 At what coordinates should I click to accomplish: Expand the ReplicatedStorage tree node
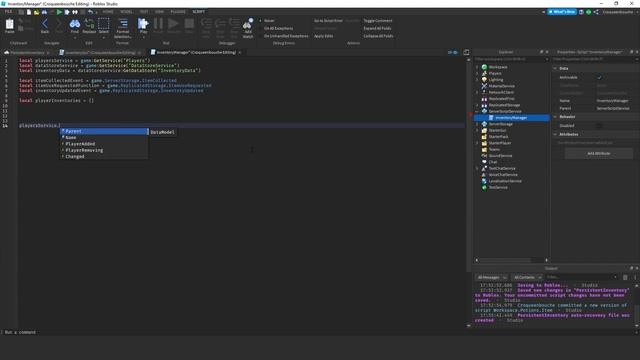tap(477, 105)
